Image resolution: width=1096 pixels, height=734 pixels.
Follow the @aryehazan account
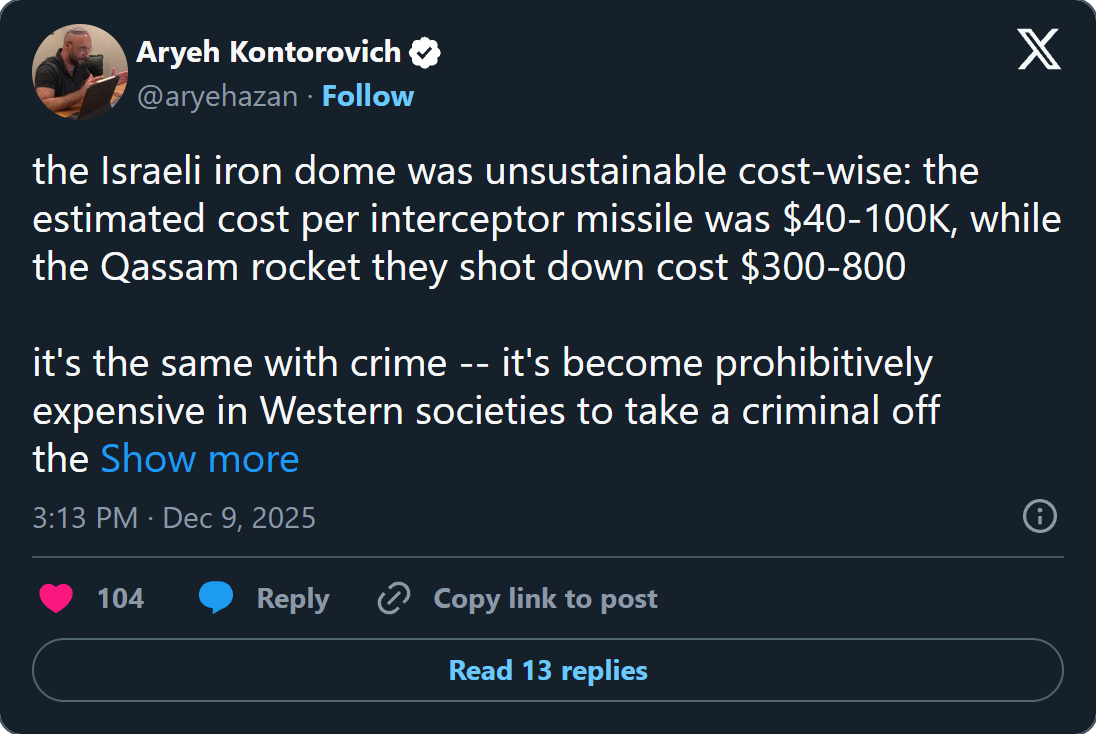pyautogui.click(x=368, y=96)
